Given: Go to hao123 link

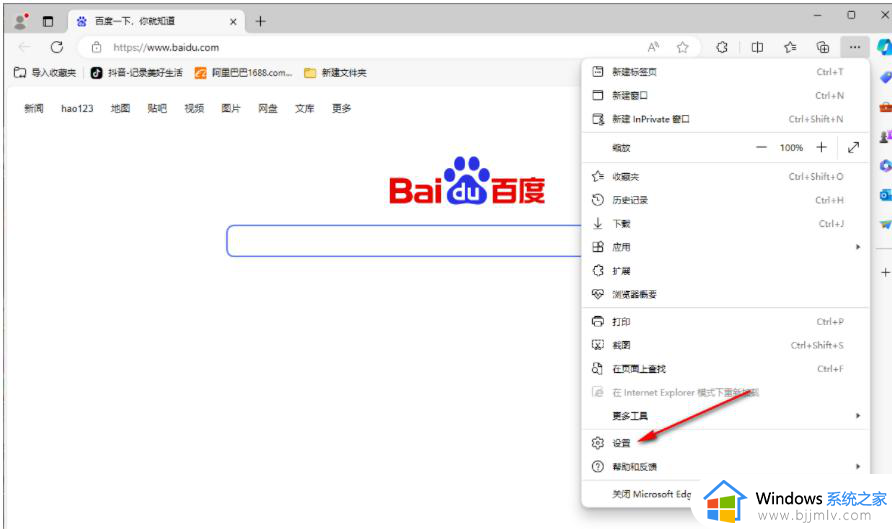Looking at the screenshot, I should [77, 108].
